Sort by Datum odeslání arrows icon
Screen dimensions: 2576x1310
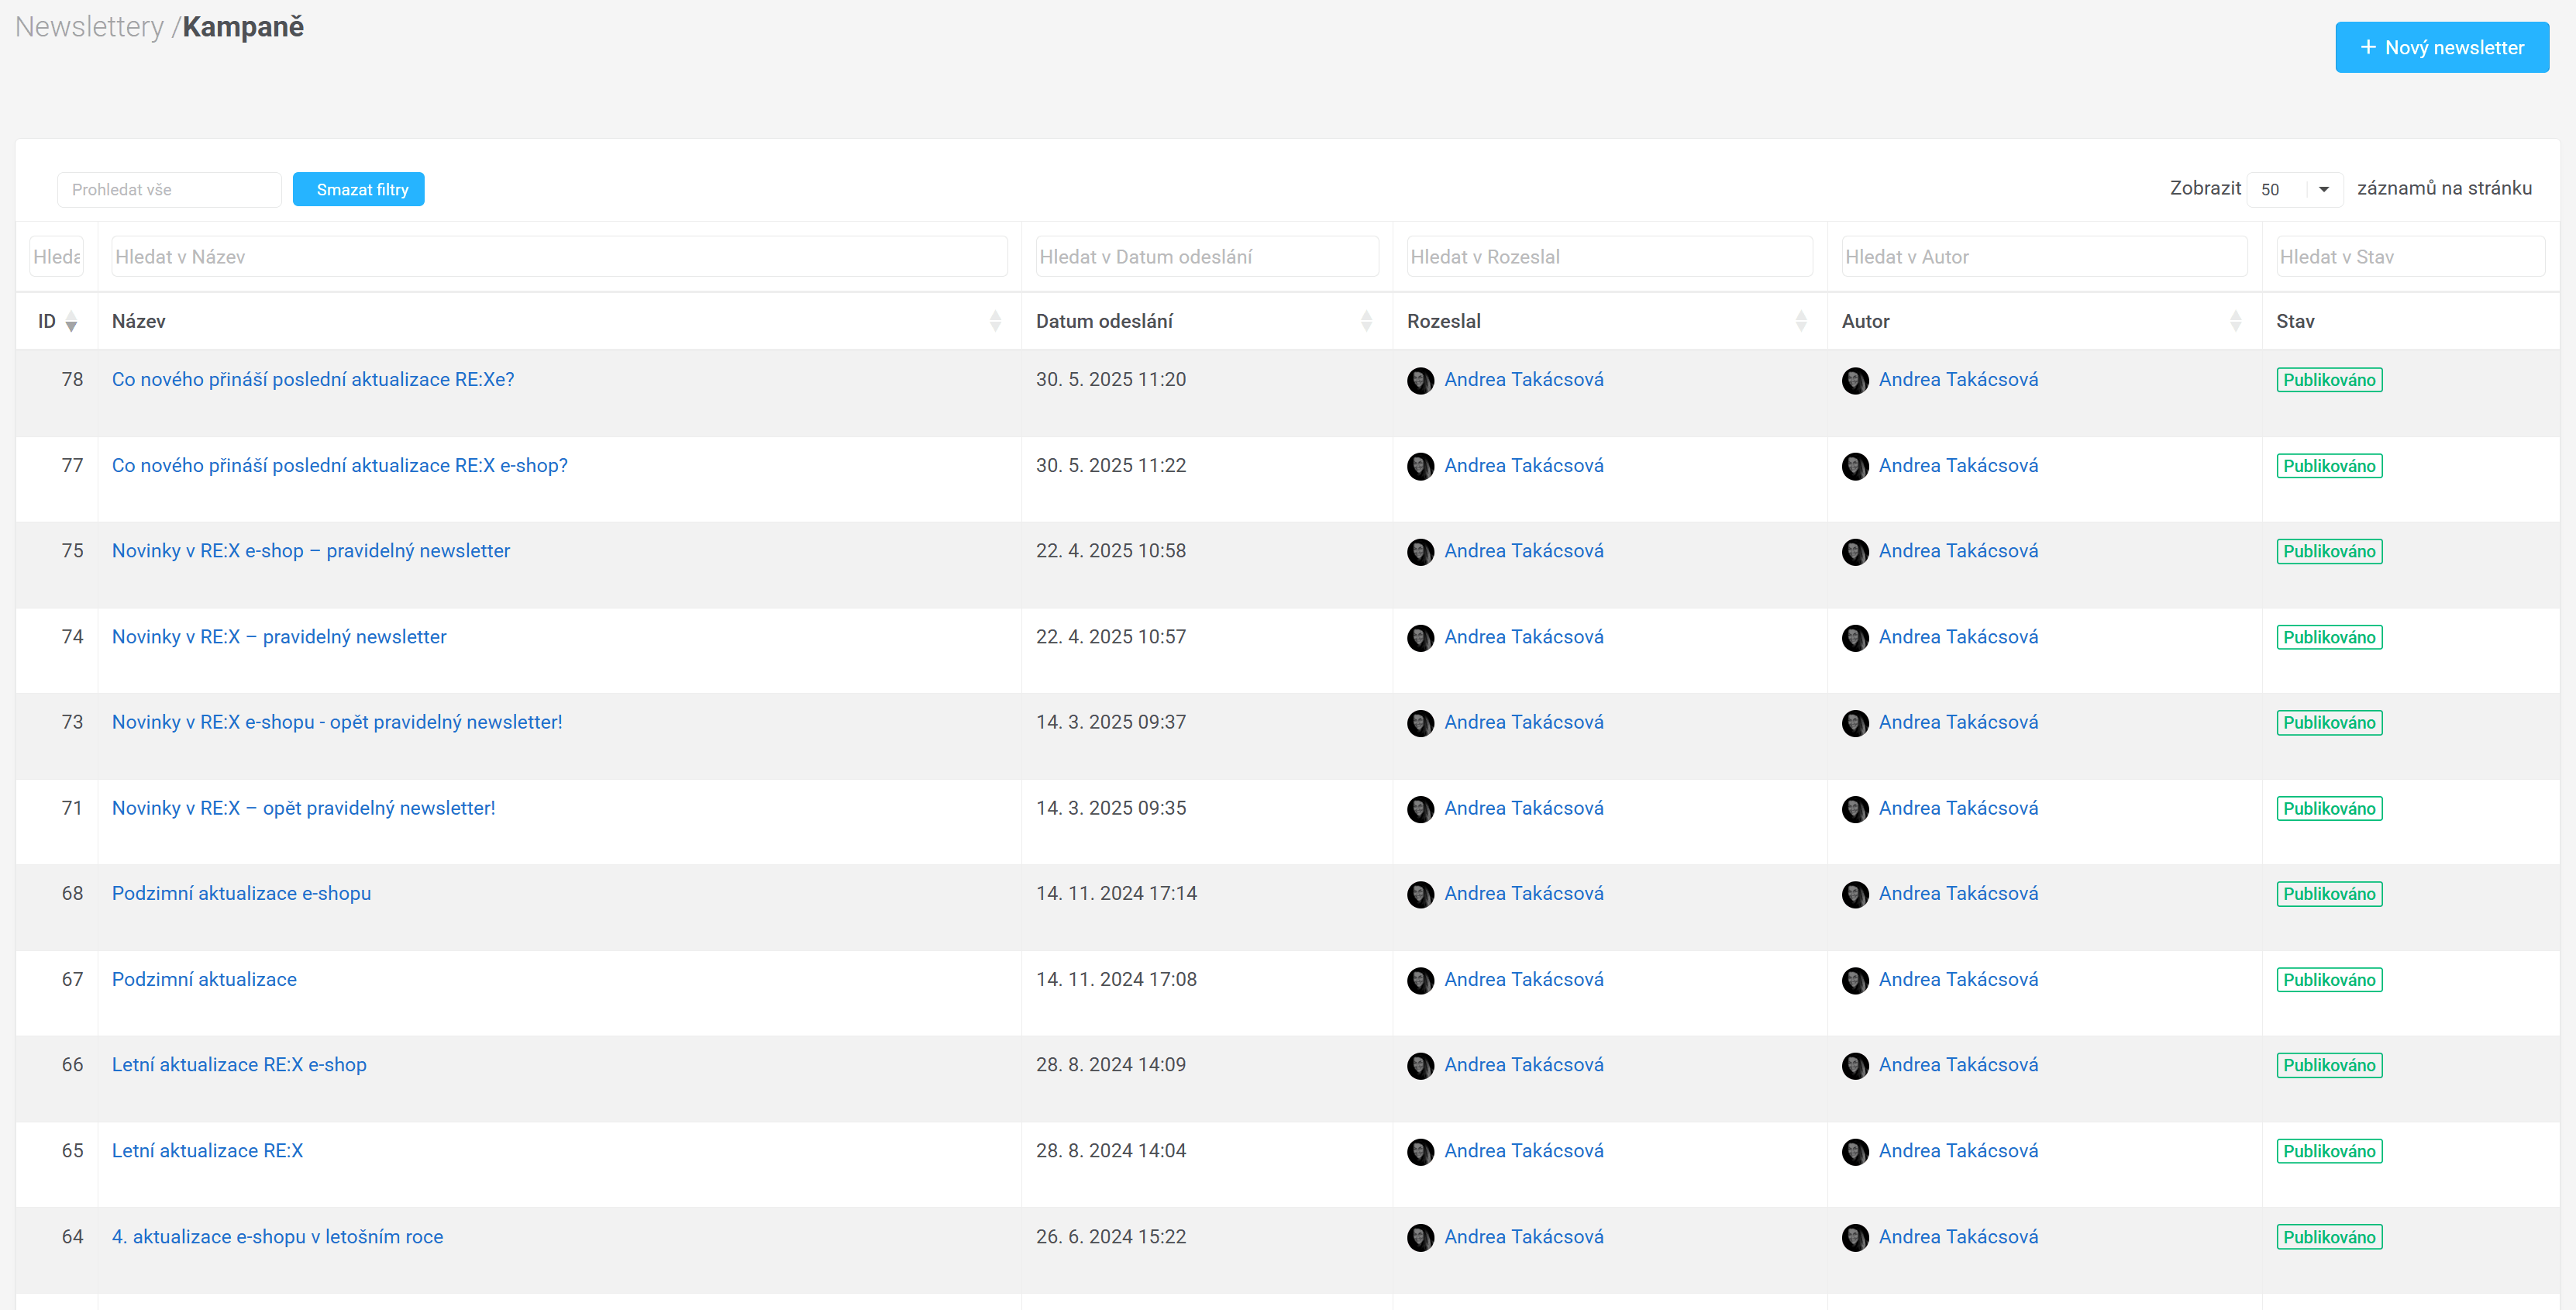[x=1366, y=321]
